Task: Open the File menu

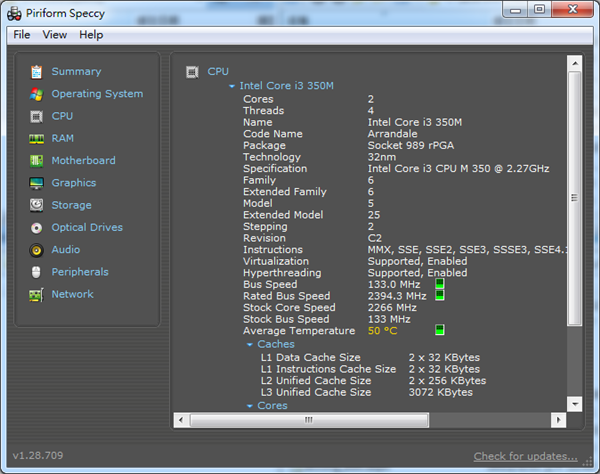Action: [22, 35]
